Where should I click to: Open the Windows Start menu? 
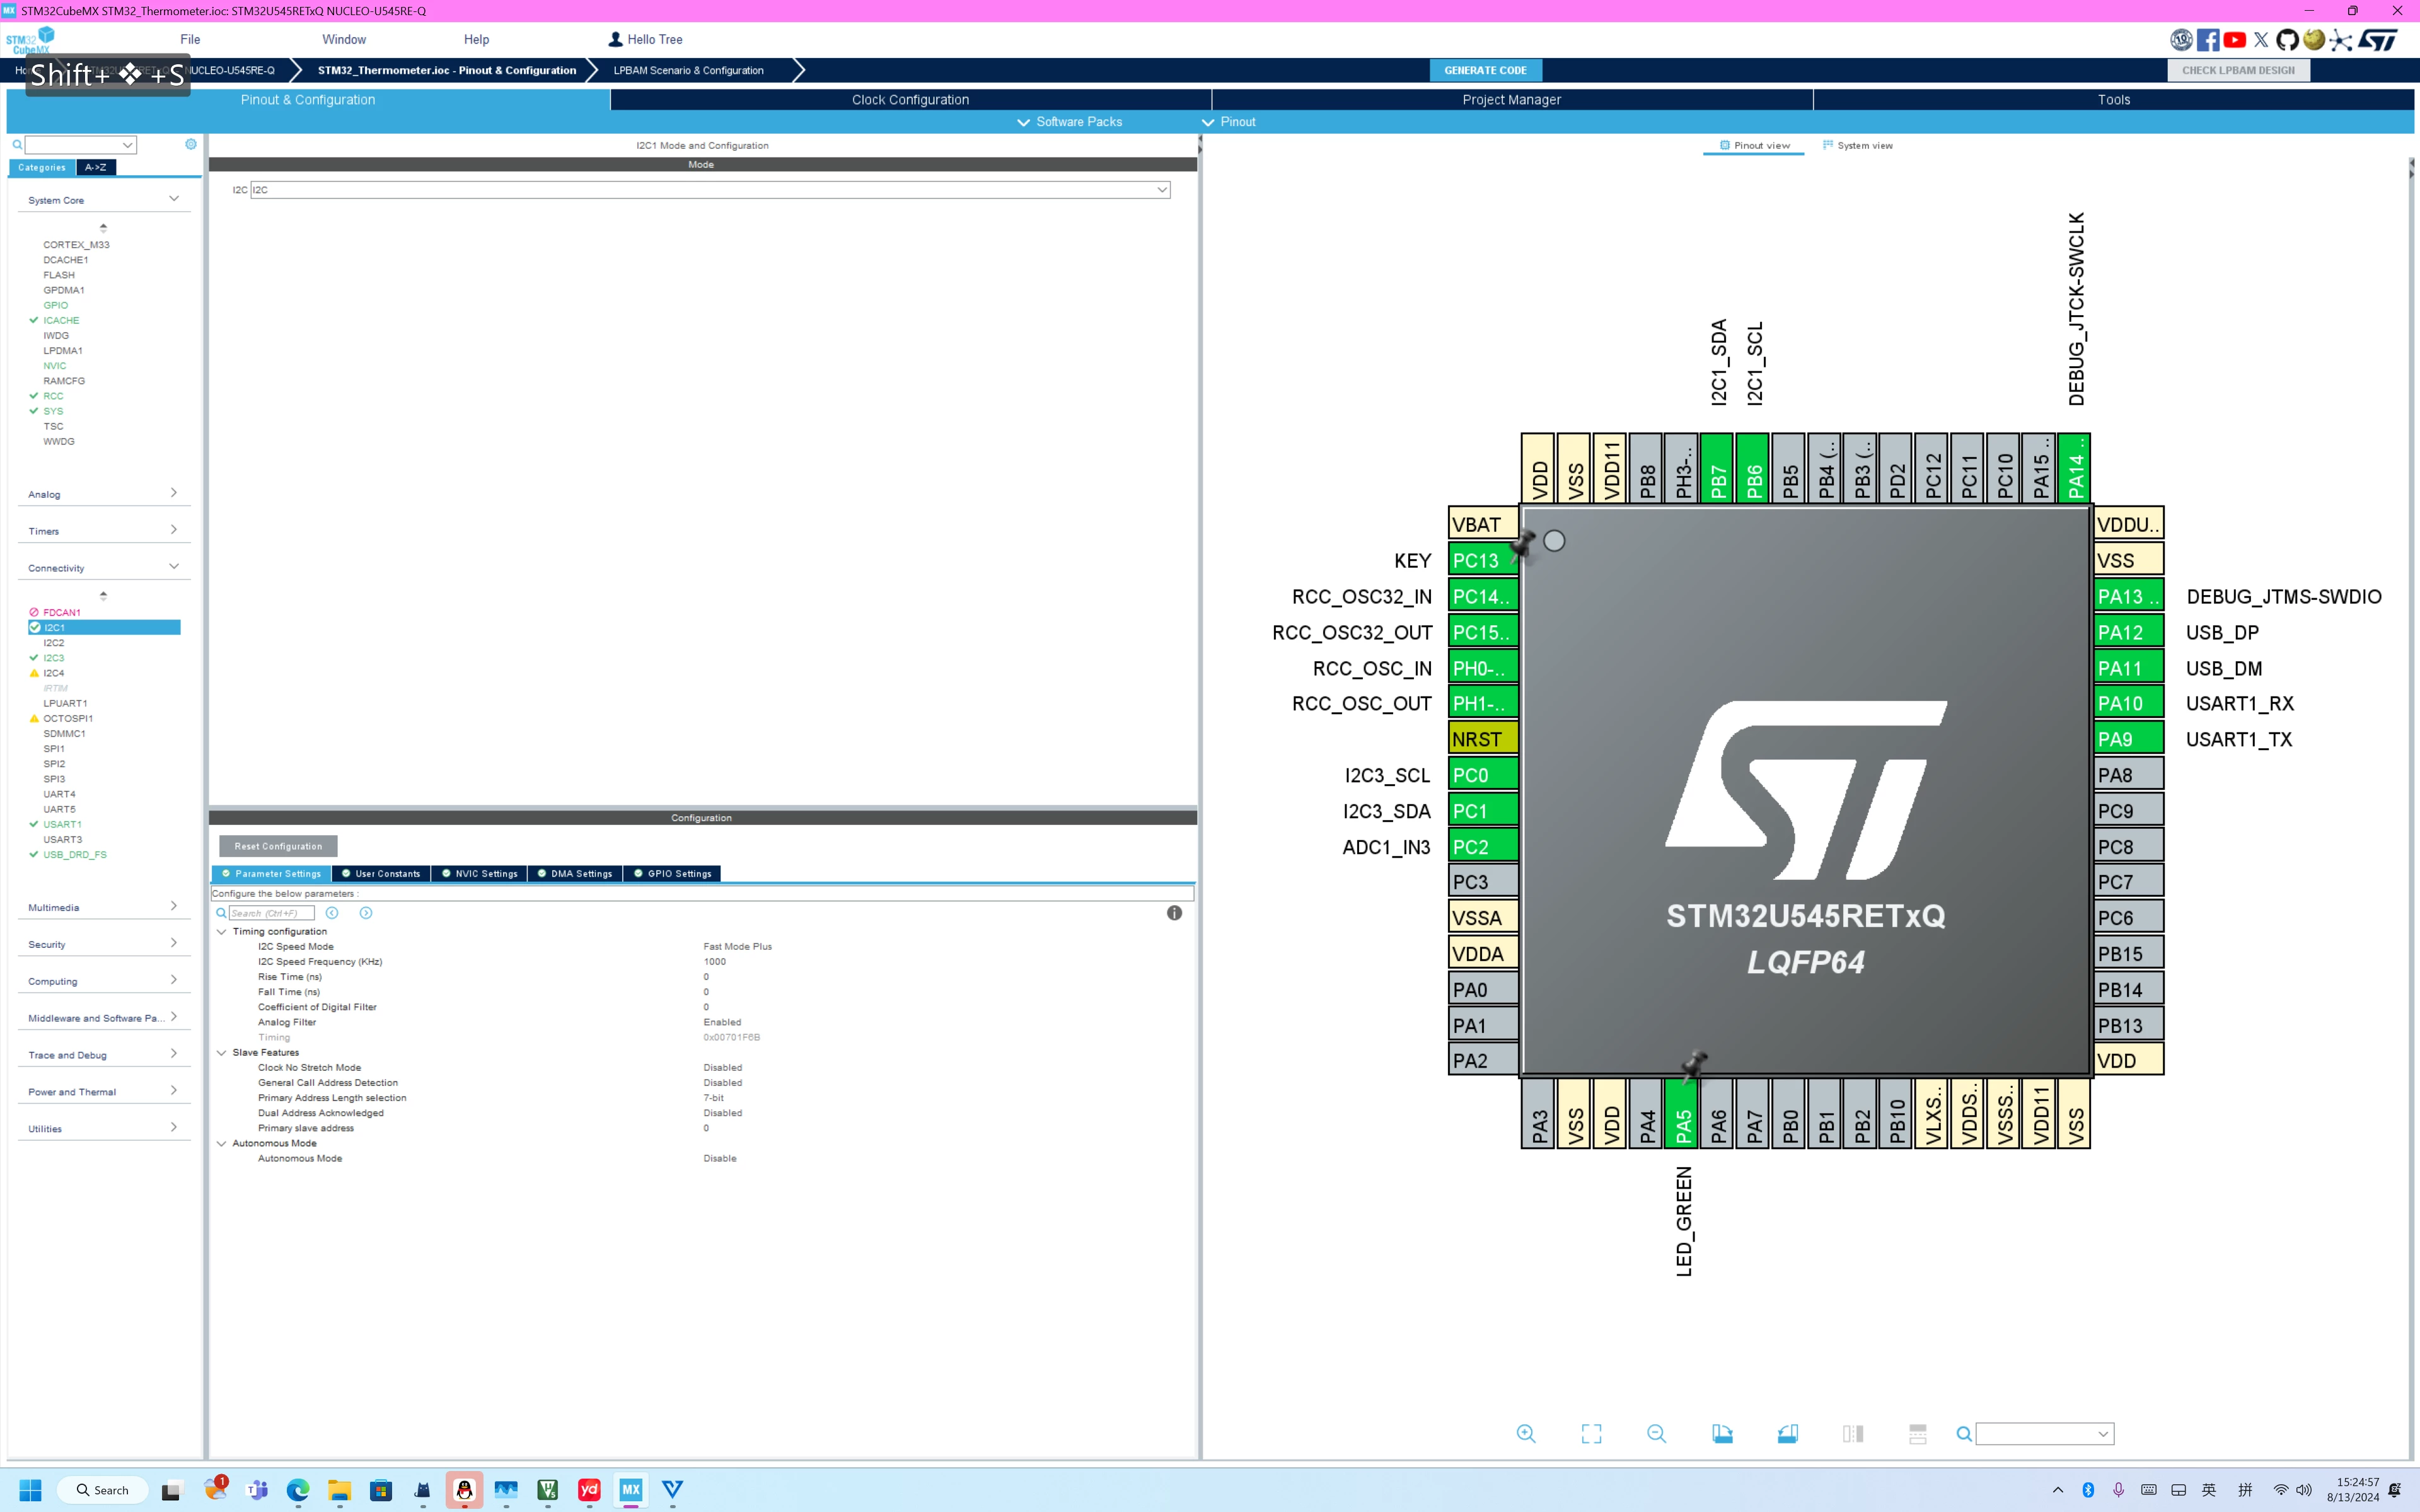click(31, 1490)
